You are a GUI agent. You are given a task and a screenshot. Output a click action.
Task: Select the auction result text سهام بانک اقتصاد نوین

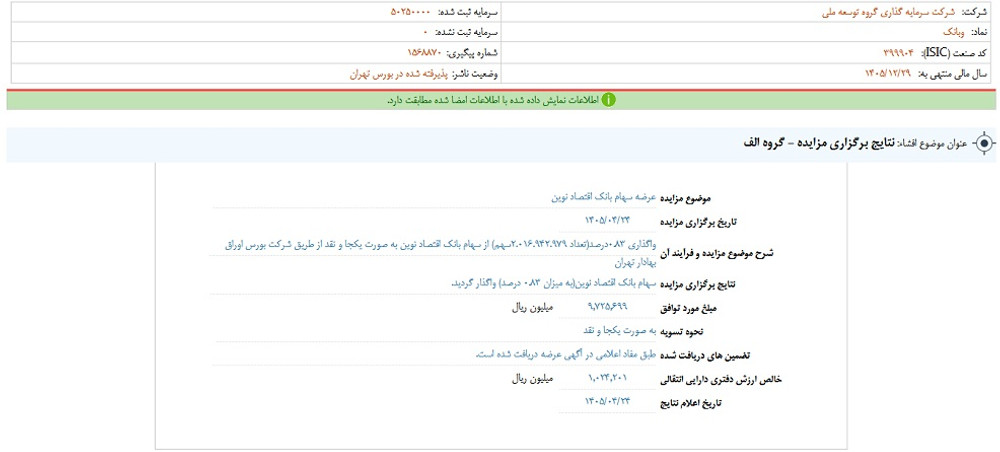tap(554, 284)
